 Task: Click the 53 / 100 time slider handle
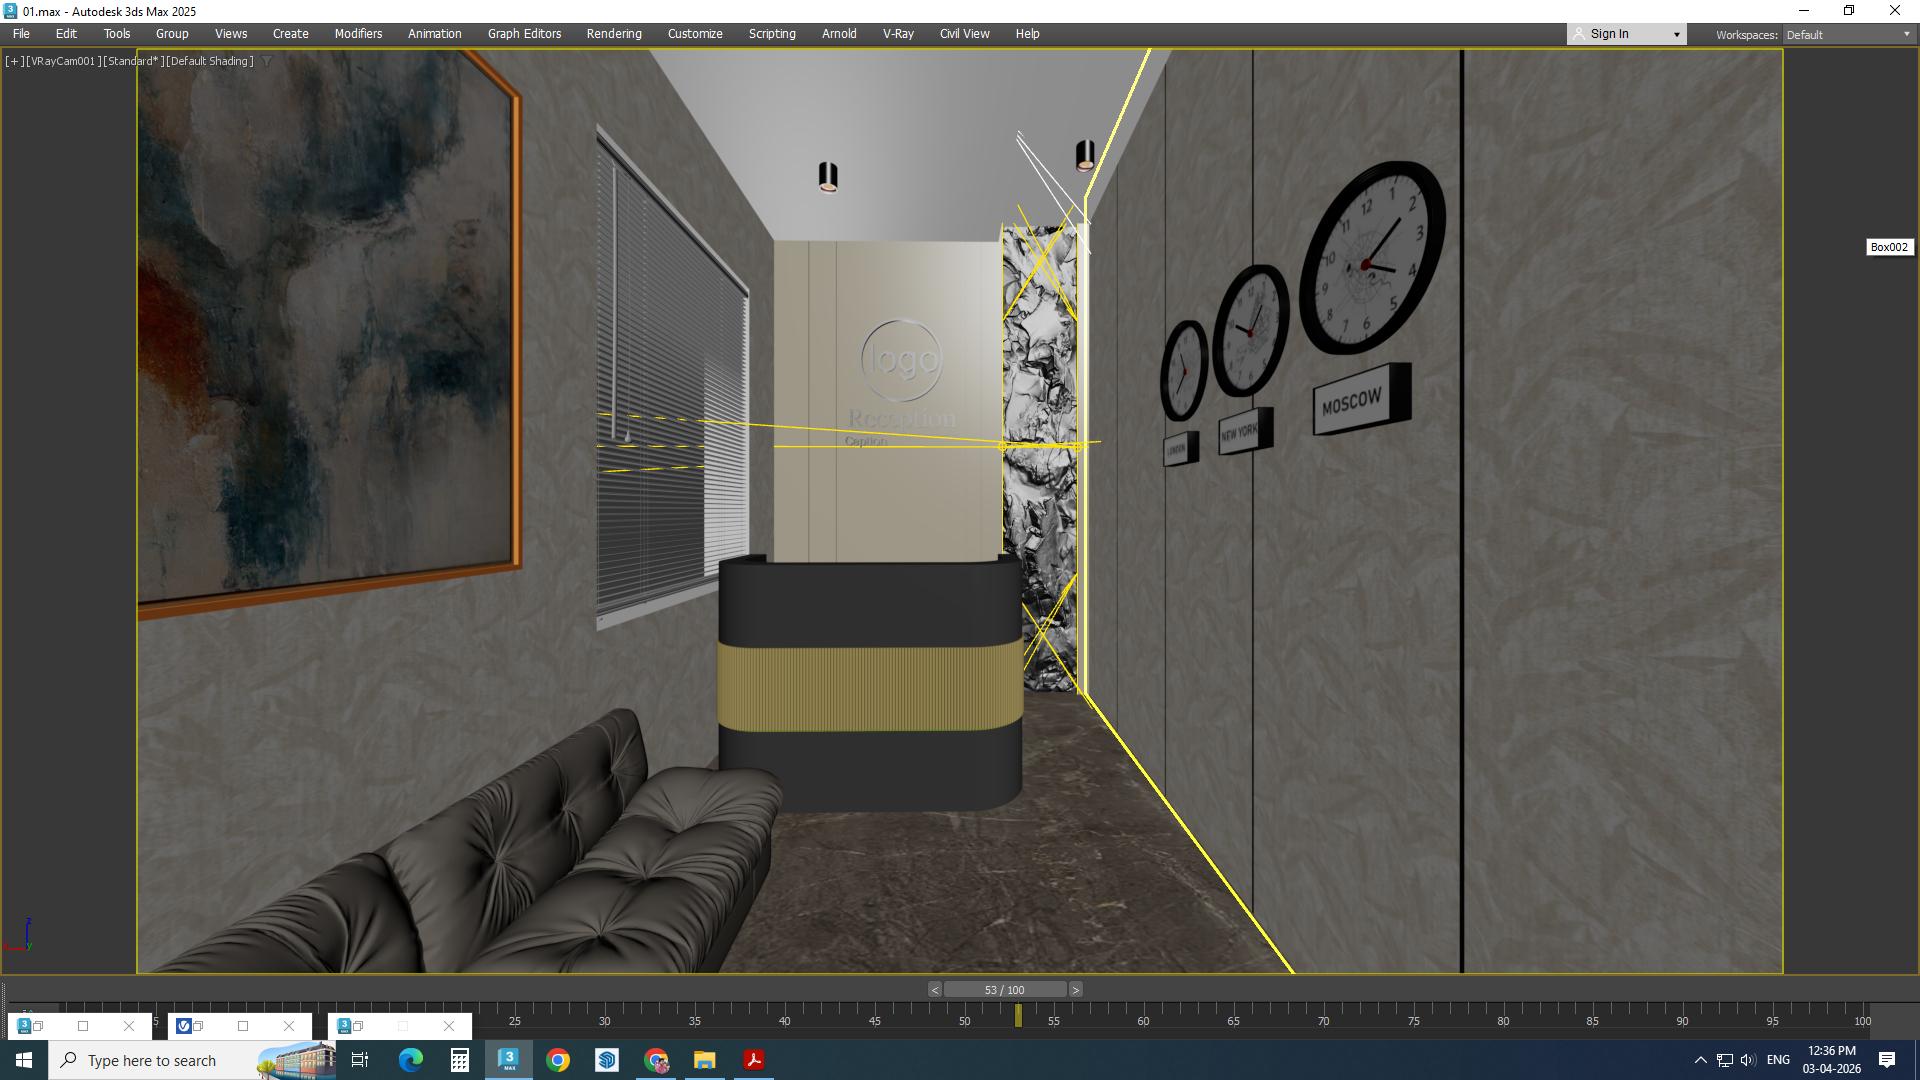(x=1004, y=990)
